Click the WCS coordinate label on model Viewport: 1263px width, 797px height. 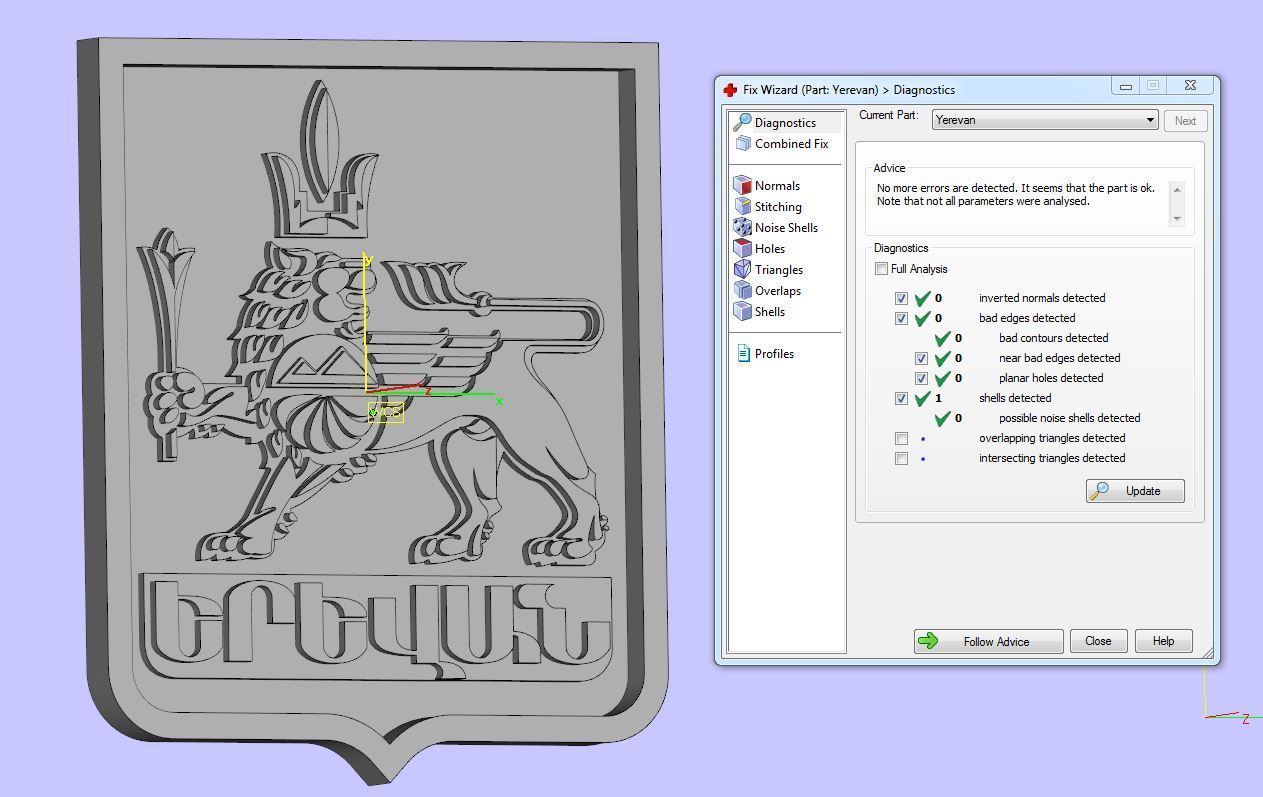(x=386, y=412)
